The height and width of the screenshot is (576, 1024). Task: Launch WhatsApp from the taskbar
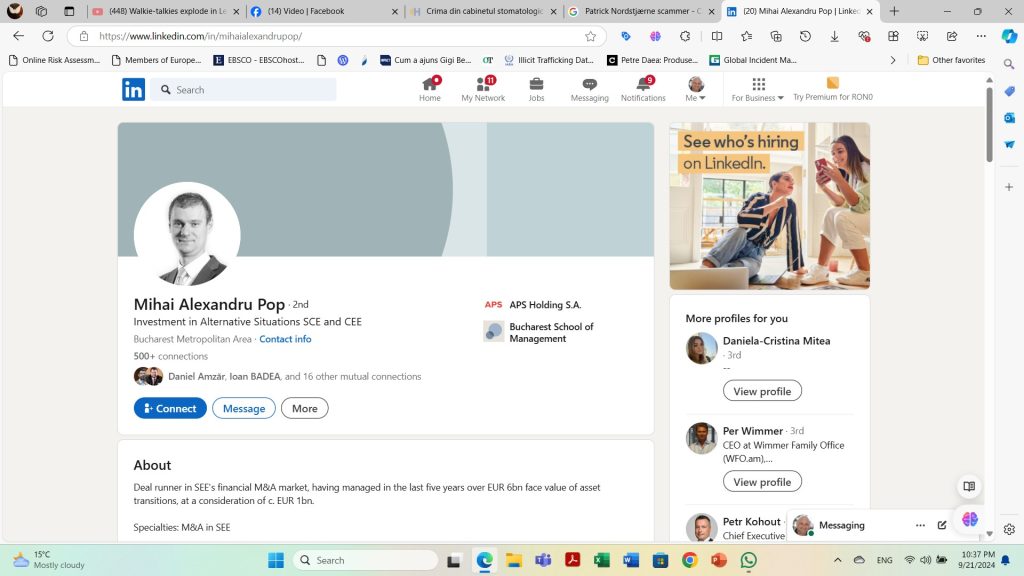pos(748,560)
